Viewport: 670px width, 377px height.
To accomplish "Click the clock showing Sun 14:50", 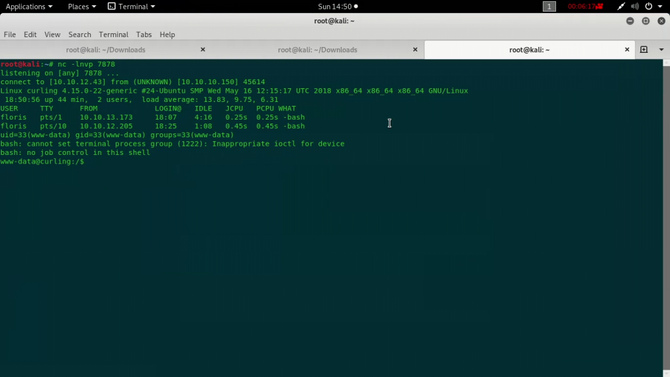I will point(338,6).
